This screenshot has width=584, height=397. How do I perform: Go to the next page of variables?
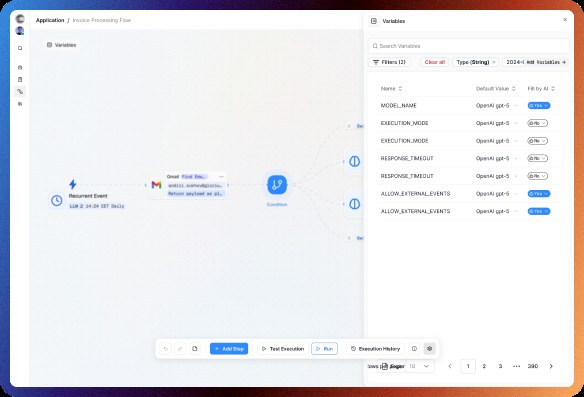tap(551, 366)
